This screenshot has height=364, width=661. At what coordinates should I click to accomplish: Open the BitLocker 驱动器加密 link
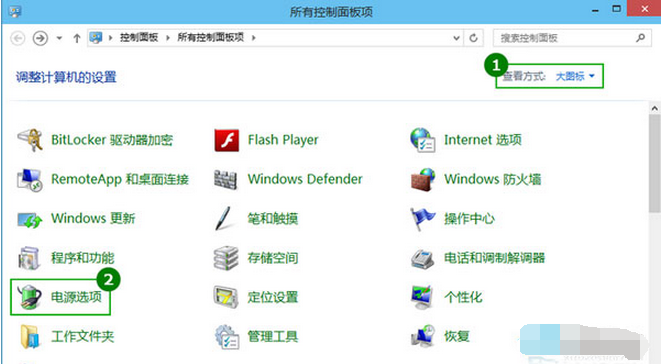pyautogui.click(x=112, y=140)
